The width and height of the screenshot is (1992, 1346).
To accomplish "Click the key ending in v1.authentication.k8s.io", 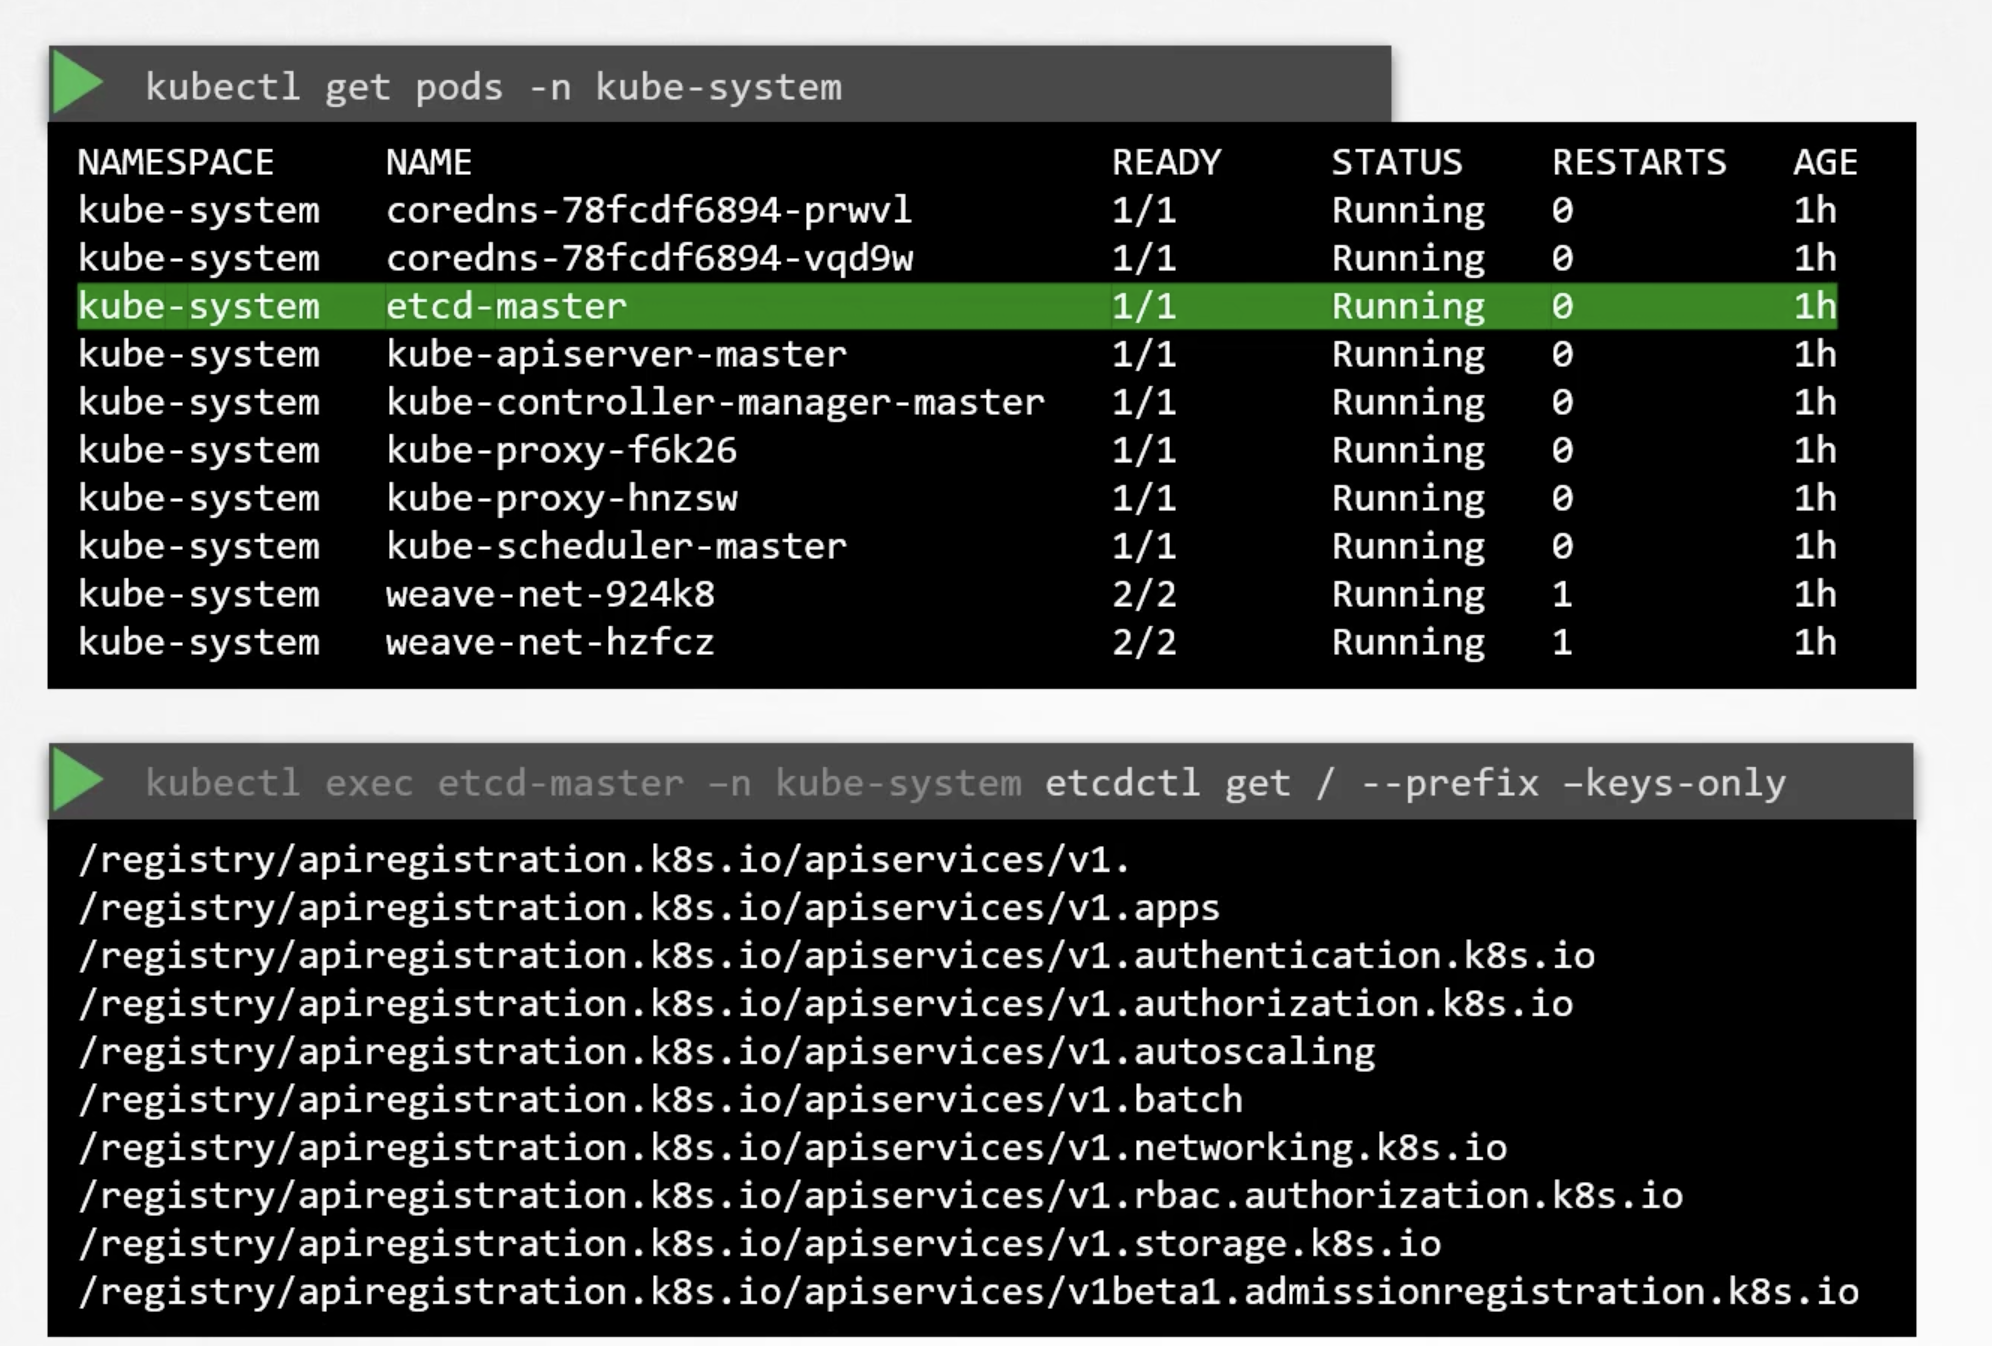I will [836, 956].
